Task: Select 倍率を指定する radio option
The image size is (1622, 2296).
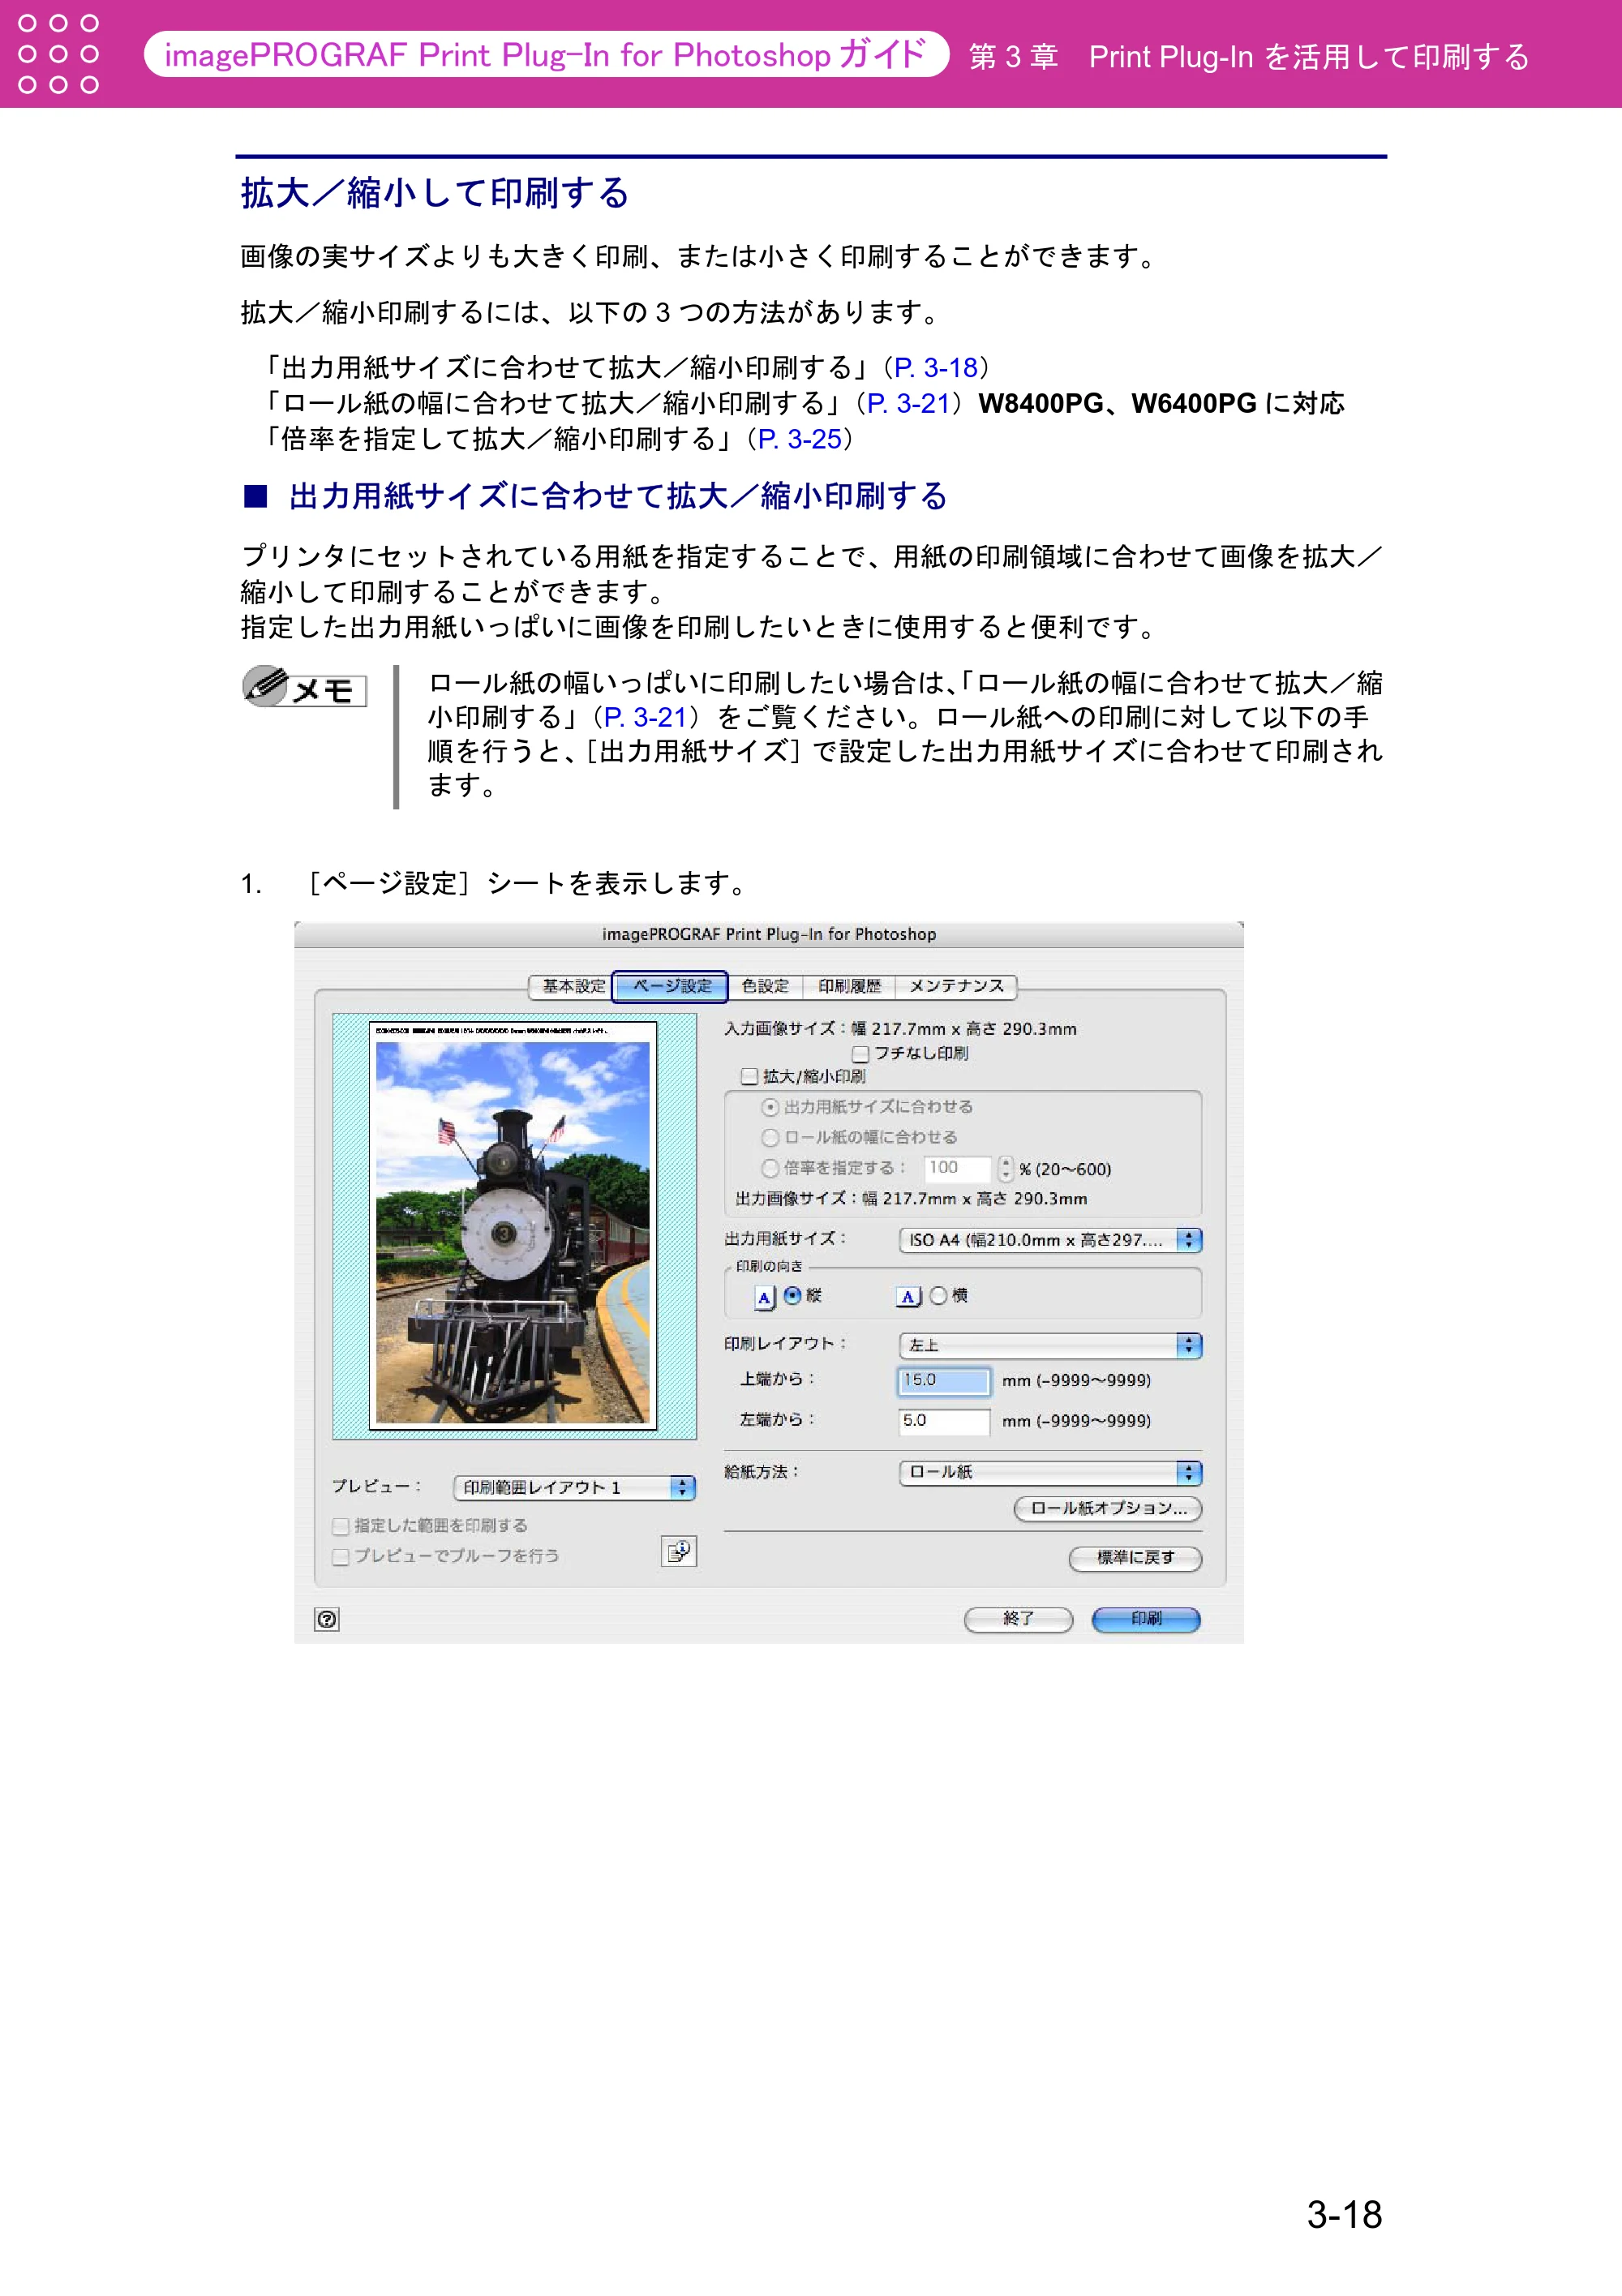Action: [x=770, y=1168]
